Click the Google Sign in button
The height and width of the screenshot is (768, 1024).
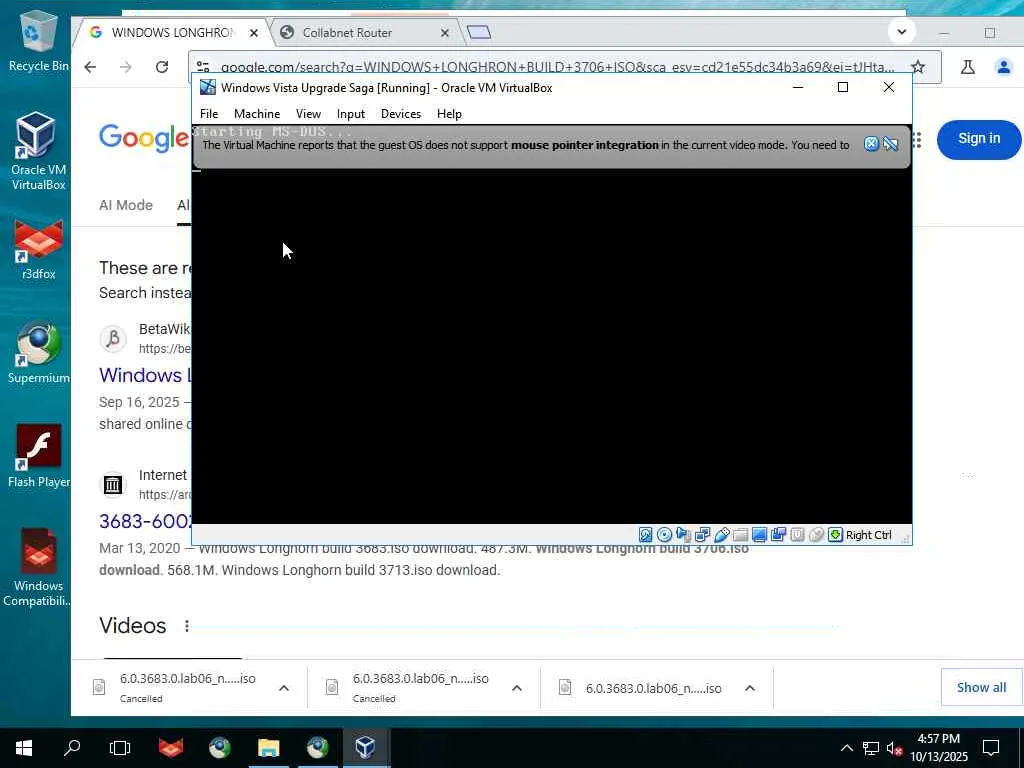tap(978, 138)
